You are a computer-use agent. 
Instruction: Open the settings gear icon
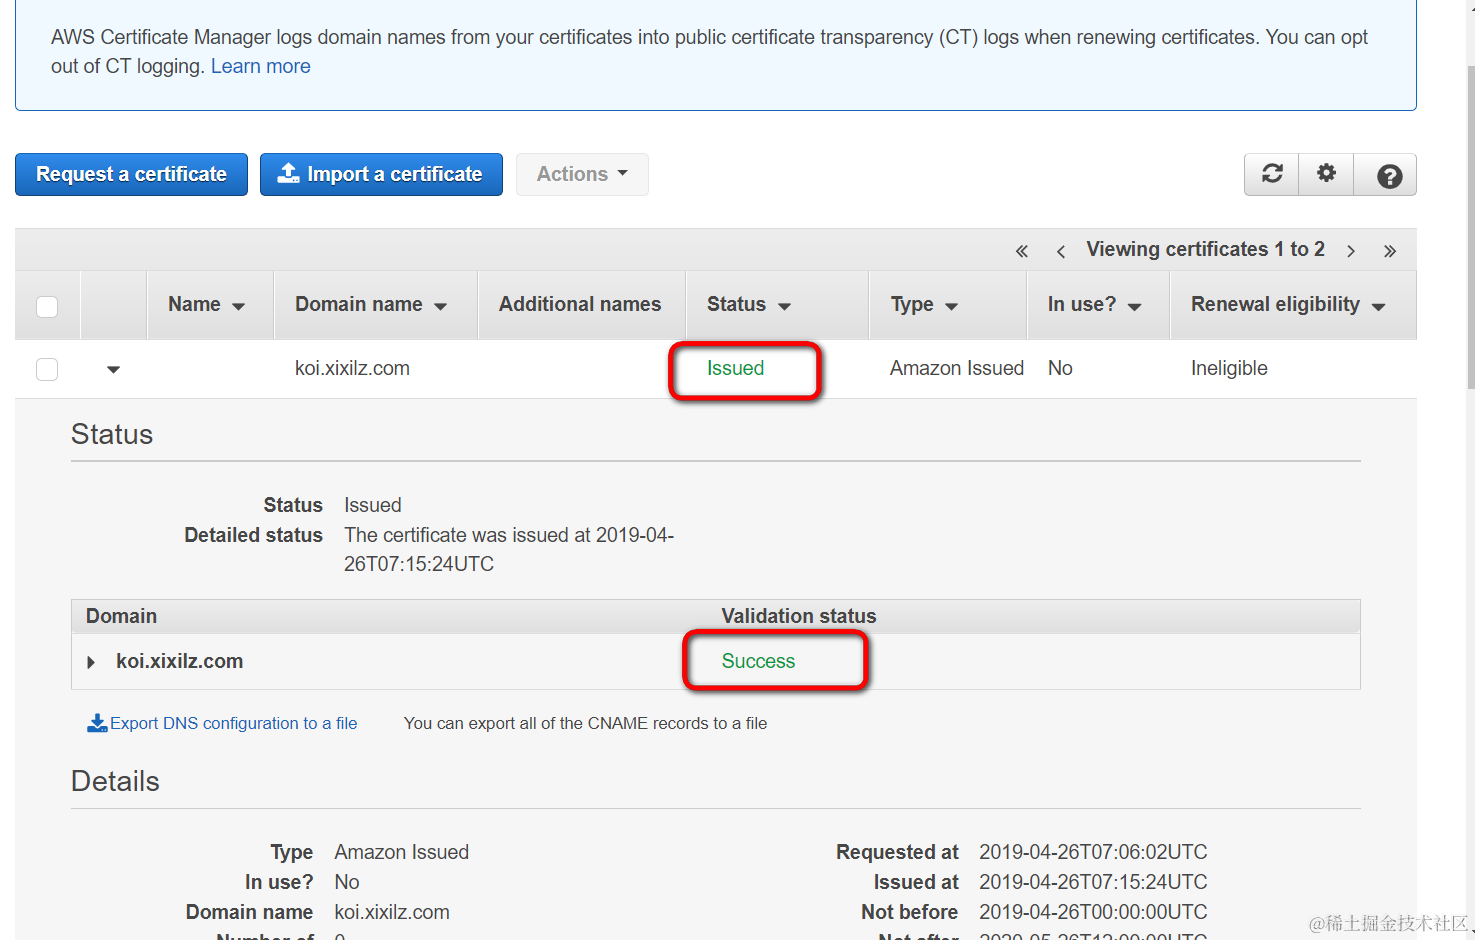(1326, 174)
